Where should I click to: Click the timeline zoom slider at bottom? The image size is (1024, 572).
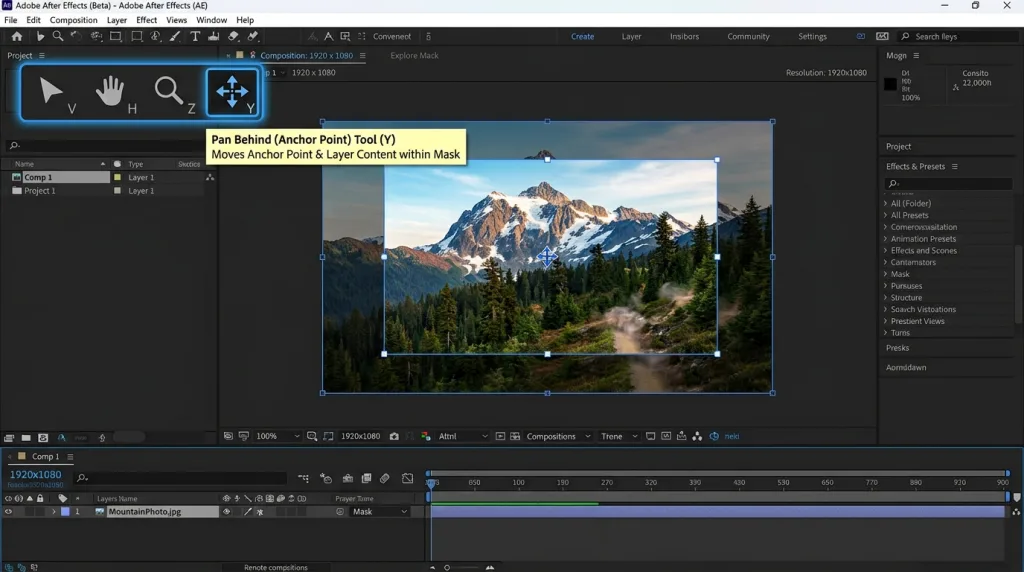[x=460, y=567]
